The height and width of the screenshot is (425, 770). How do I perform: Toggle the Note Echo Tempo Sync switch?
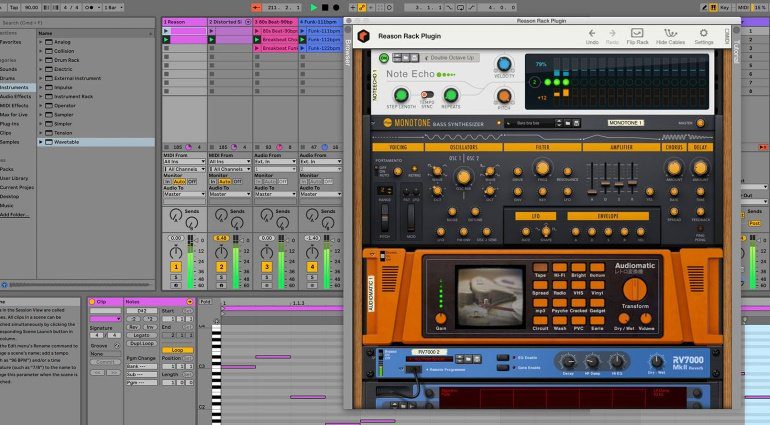point(426,96)
